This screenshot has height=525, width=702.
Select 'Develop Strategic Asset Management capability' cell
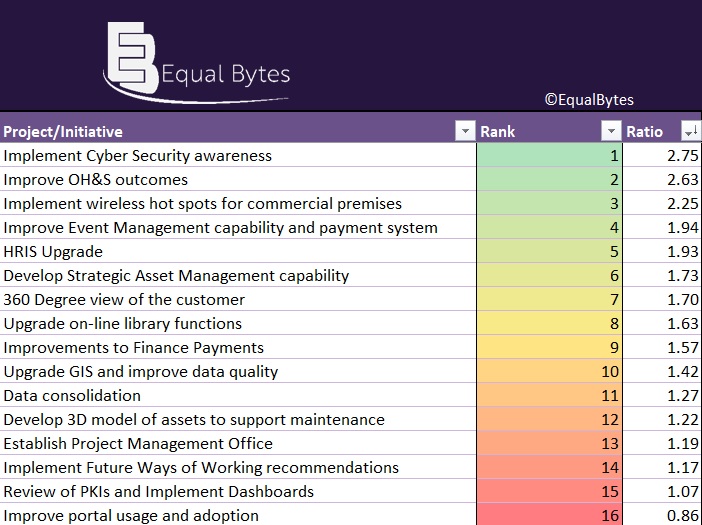238,275
